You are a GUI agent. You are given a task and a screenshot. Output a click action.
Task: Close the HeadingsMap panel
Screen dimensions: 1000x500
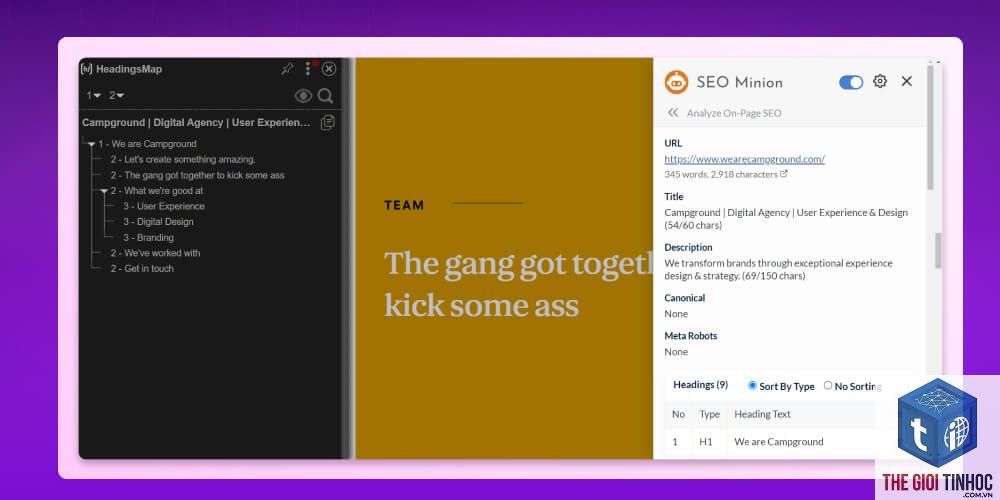point(328,69)
